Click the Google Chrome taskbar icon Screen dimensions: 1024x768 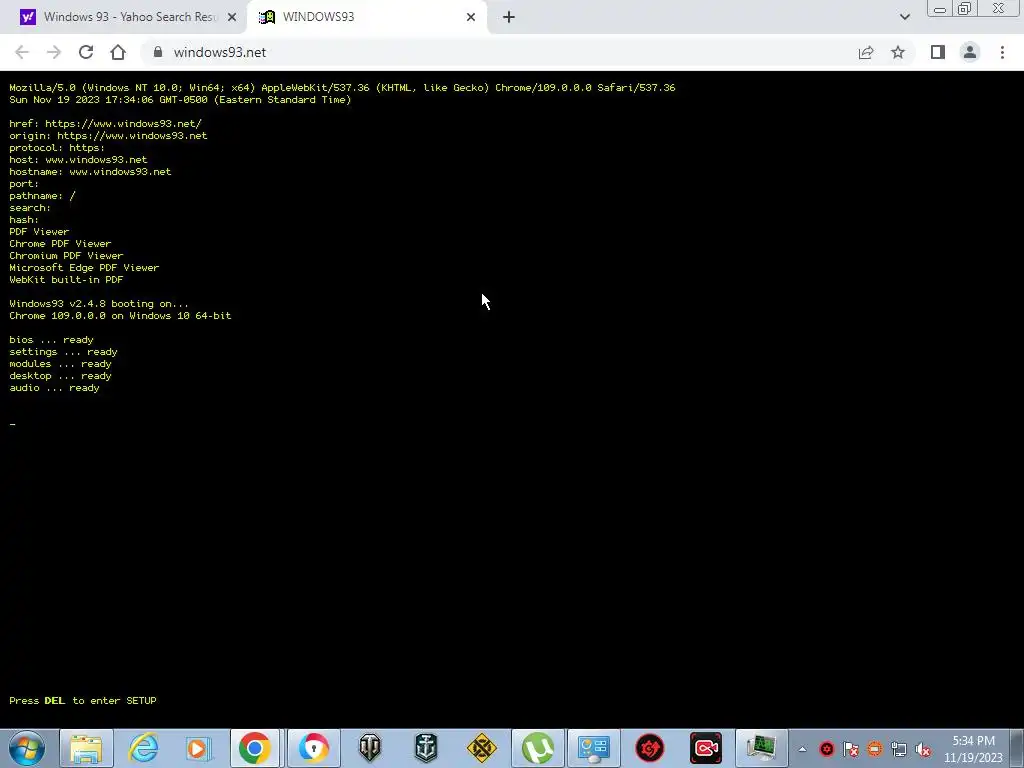255,748
